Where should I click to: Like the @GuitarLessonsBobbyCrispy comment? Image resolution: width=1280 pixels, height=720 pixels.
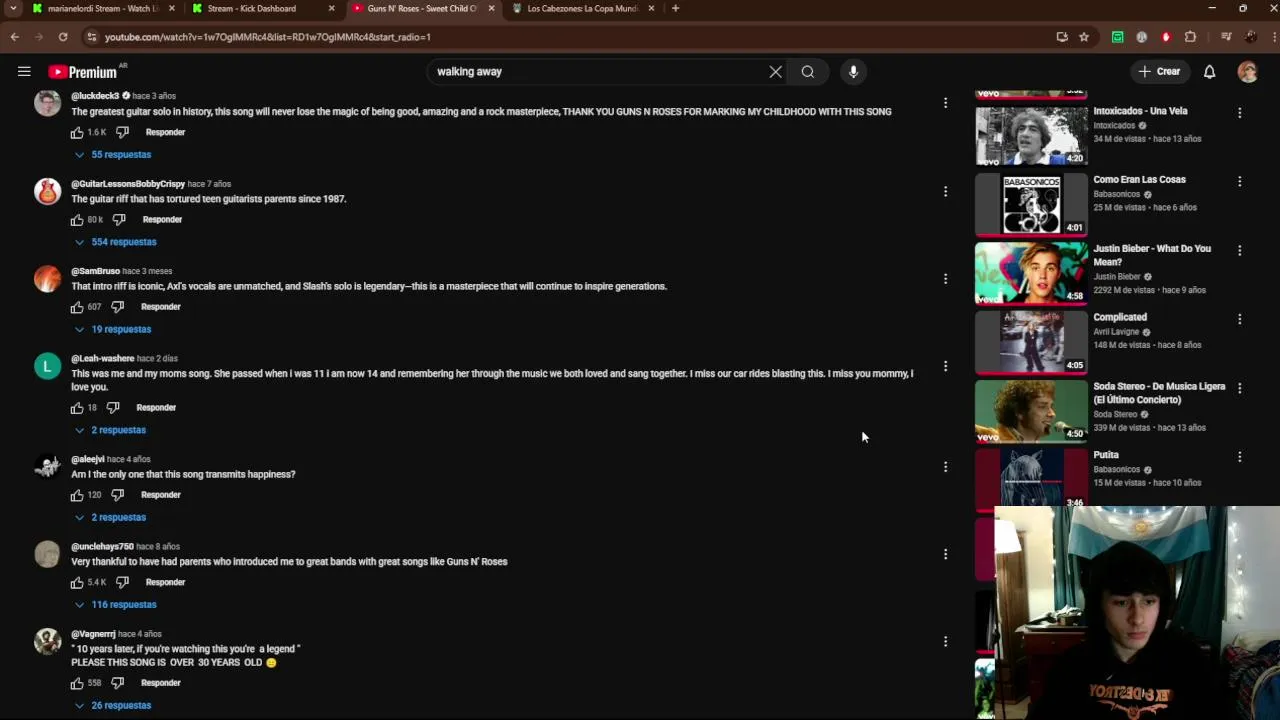pyautogui.click(x=77, y=219)
